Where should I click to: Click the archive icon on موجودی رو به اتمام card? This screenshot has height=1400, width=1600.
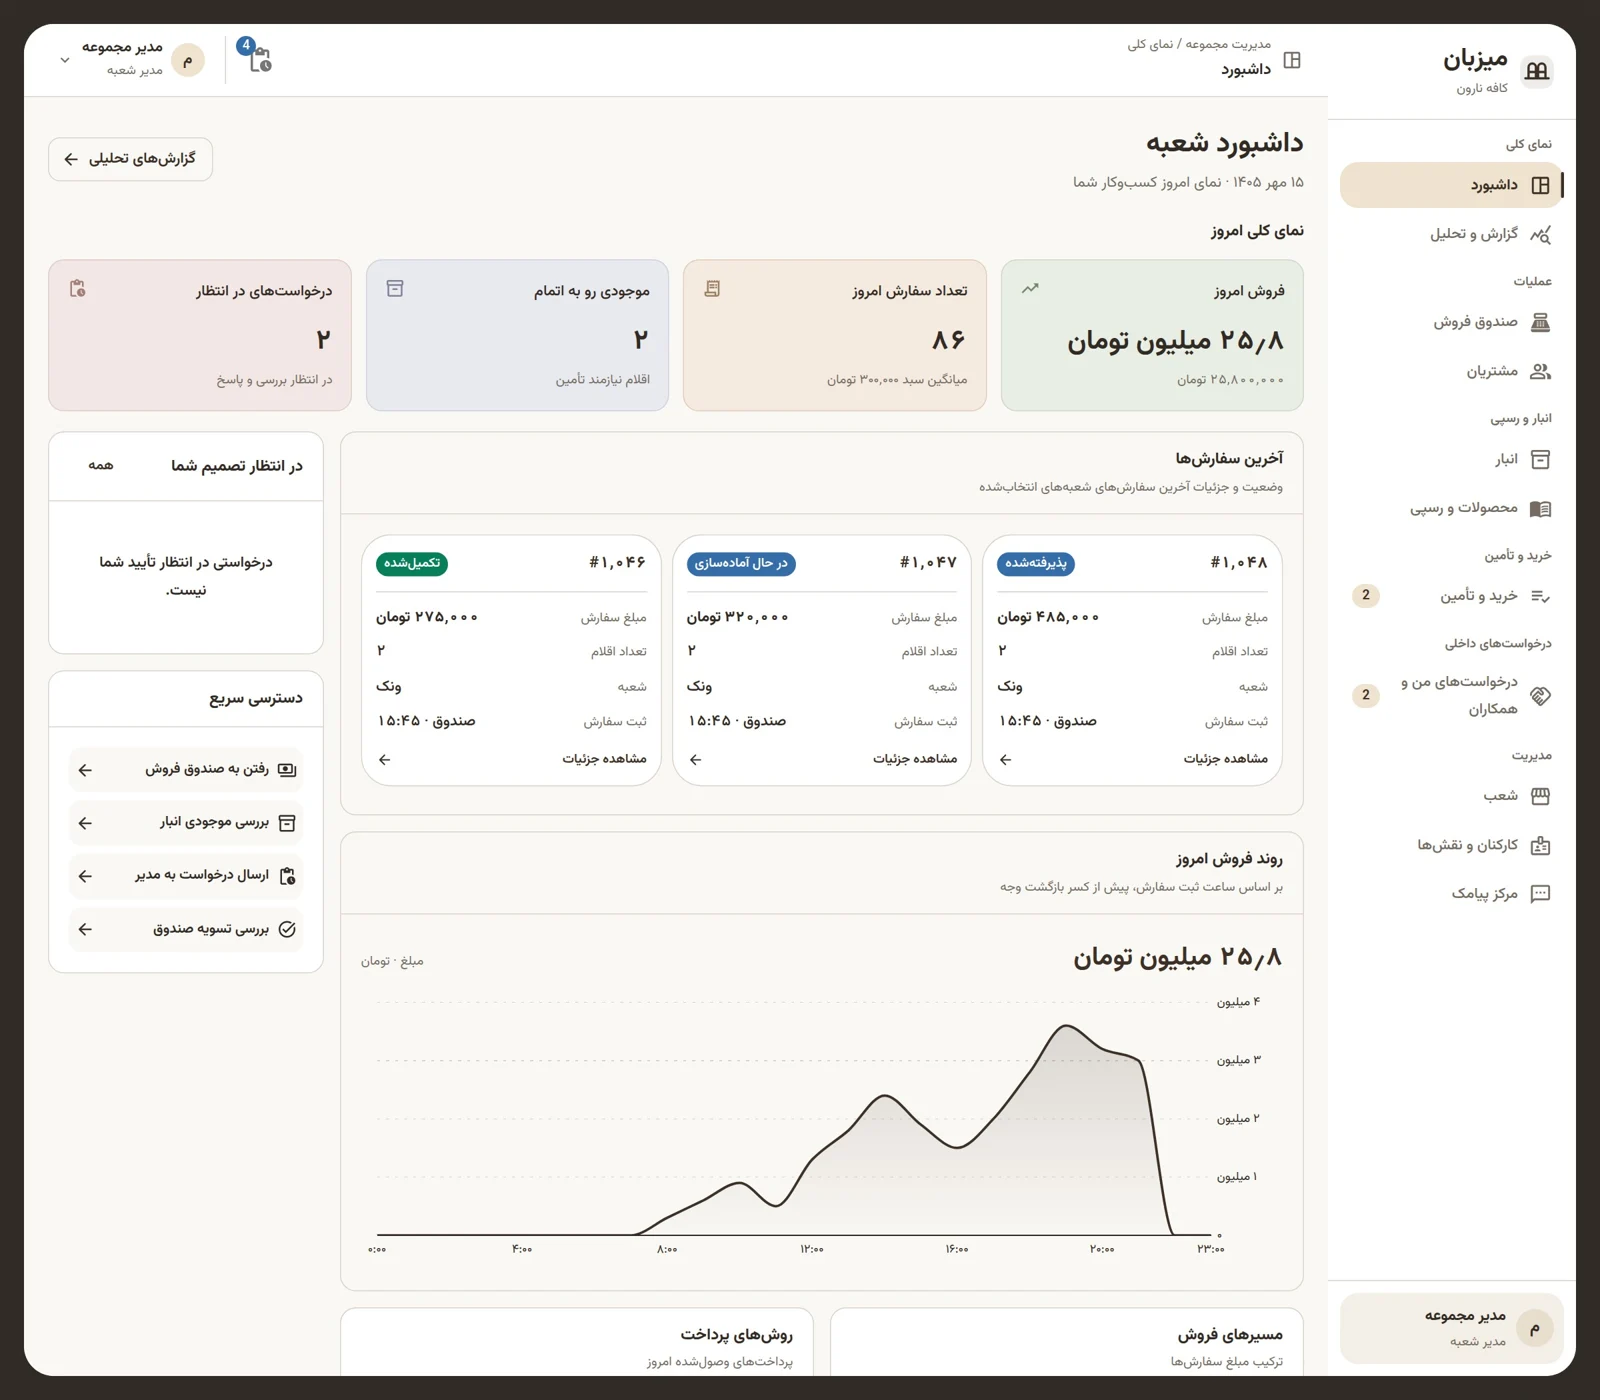click(395, 289)
